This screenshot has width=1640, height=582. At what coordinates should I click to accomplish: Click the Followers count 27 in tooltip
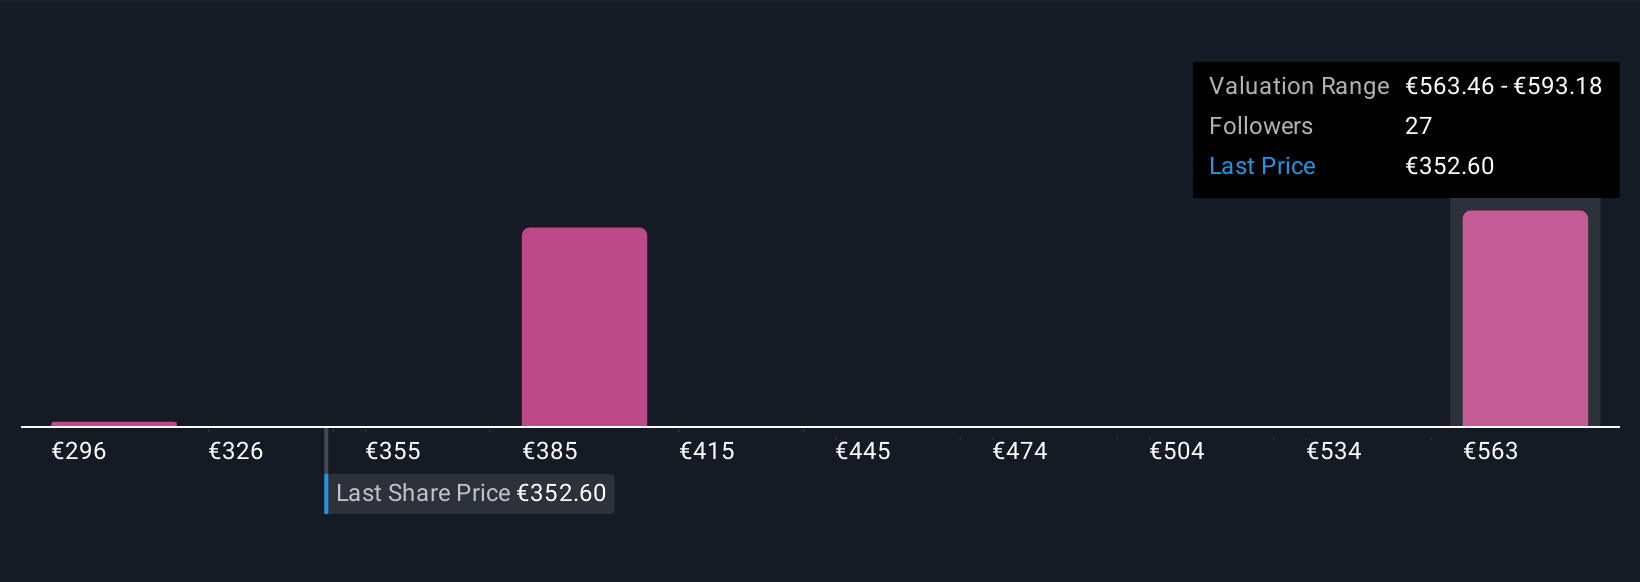(x=1418, y=126)
